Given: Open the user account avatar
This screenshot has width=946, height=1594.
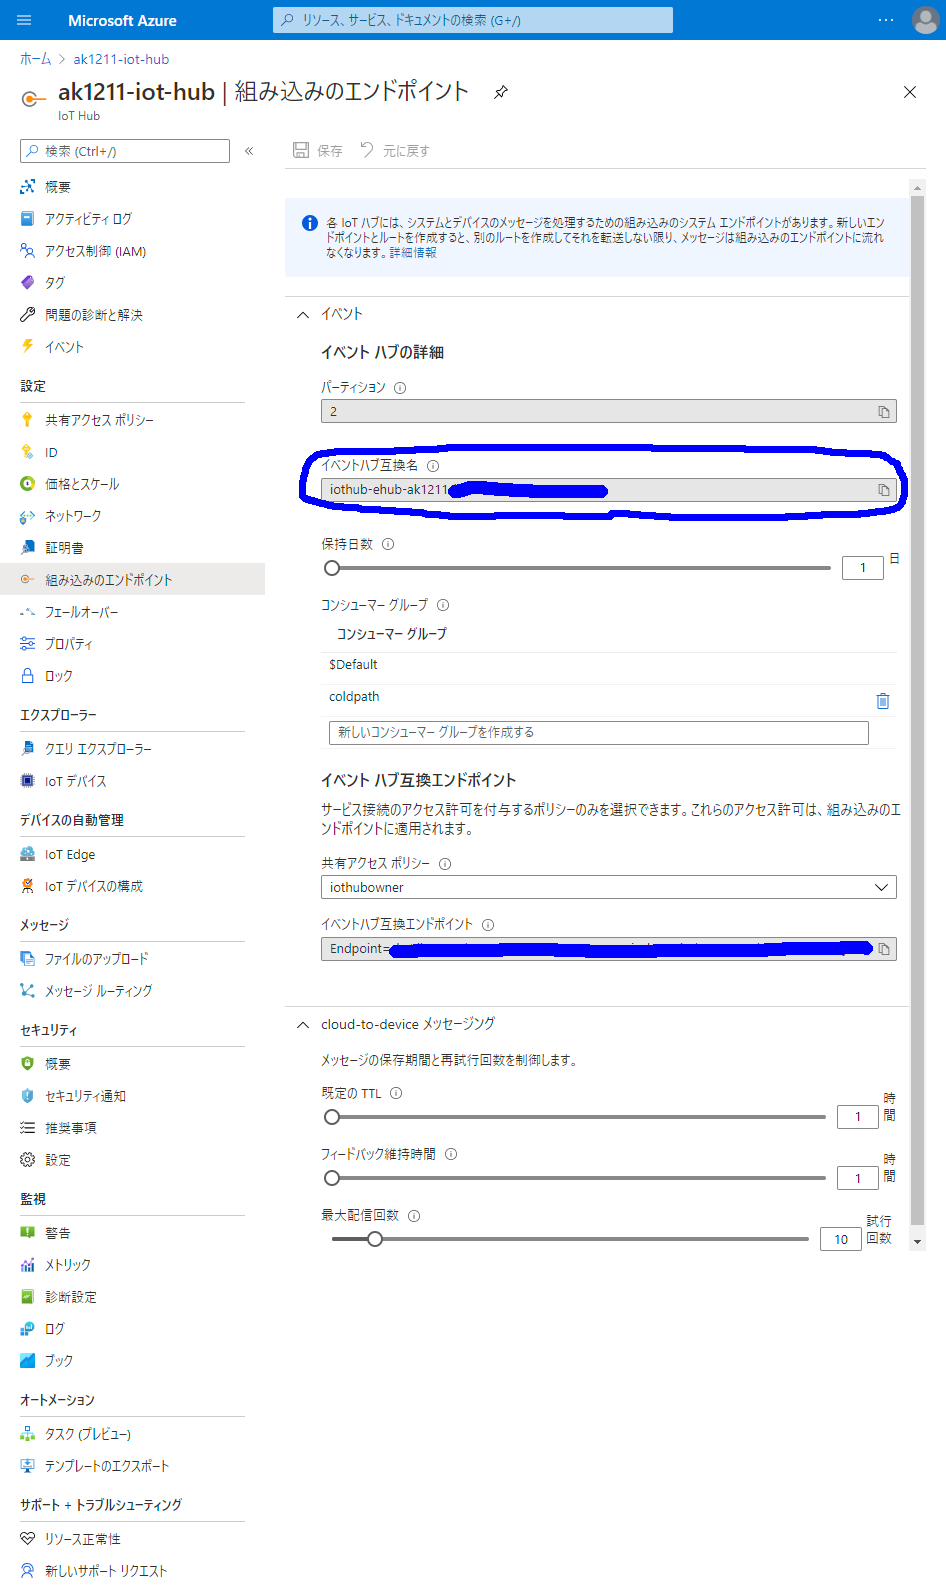Looking at the screenshot, I should [x=925, y=20].
